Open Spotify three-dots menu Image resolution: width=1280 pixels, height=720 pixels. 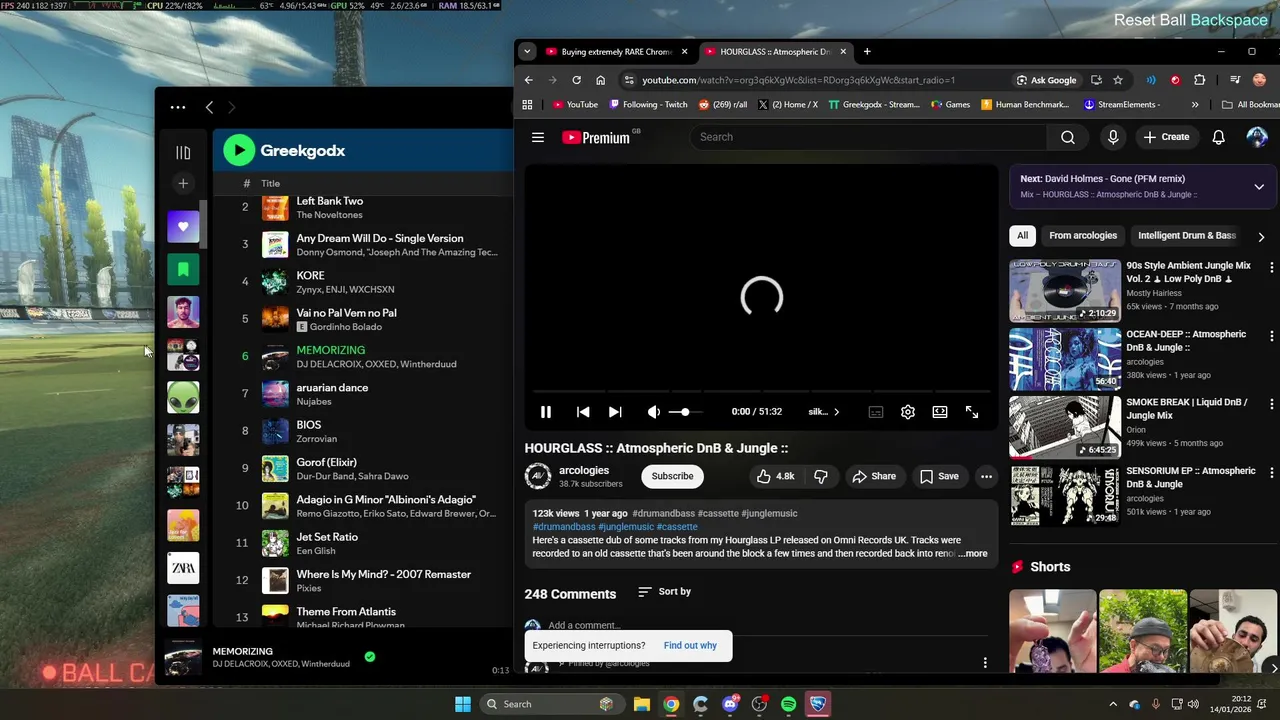(x=178, y=107)
